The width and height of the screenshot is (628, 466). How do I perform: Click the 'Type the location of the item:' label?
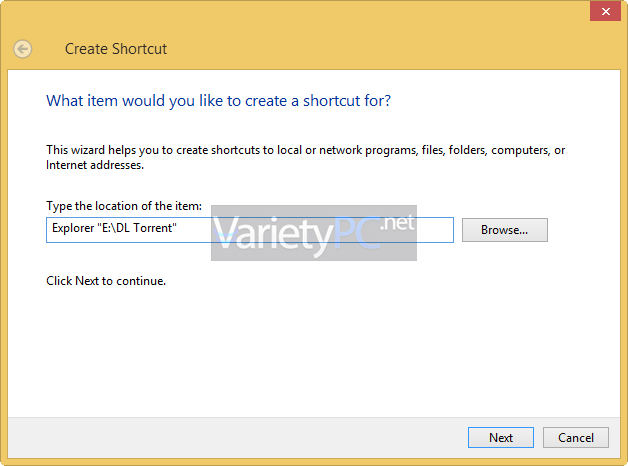click(x=124, y=206)
